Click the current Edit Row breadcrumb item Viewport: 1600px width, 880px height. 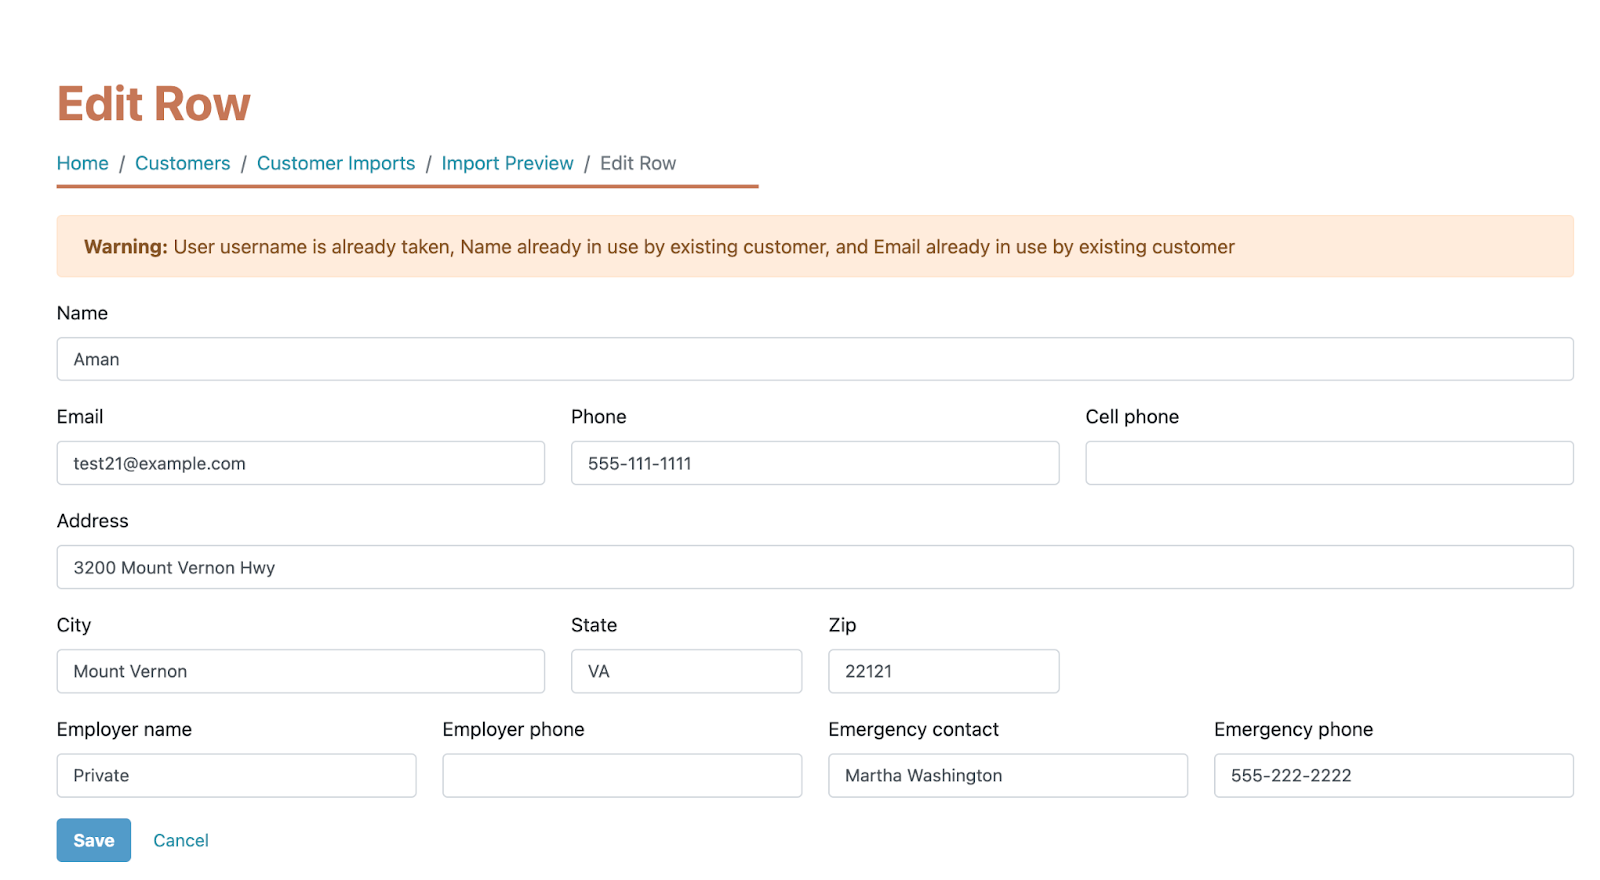coord(638,163)
